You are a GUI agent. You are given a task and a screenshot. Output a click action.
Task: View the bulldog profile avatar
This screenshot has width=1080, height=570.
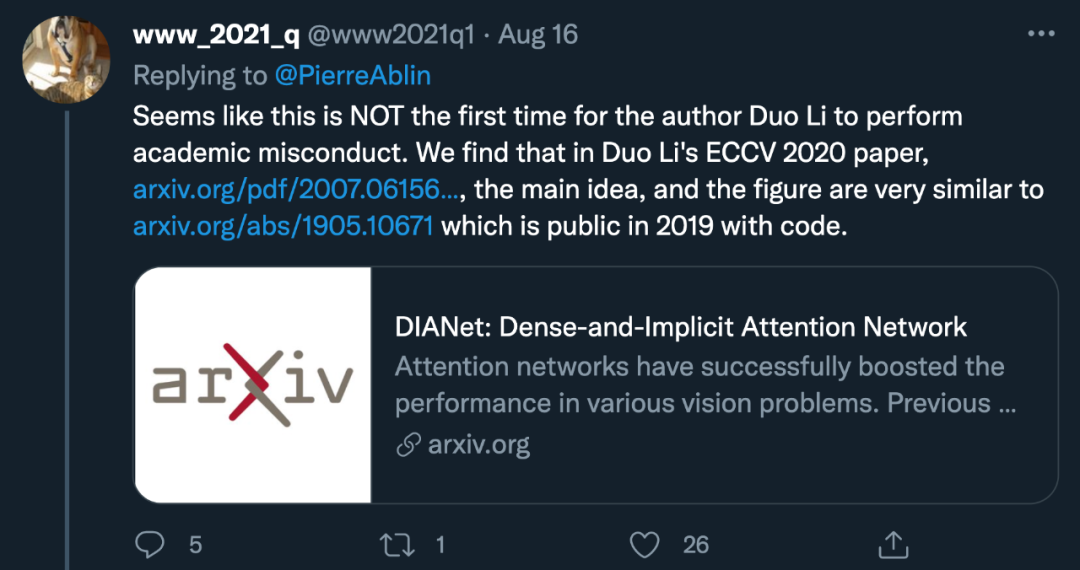(66, 59)
